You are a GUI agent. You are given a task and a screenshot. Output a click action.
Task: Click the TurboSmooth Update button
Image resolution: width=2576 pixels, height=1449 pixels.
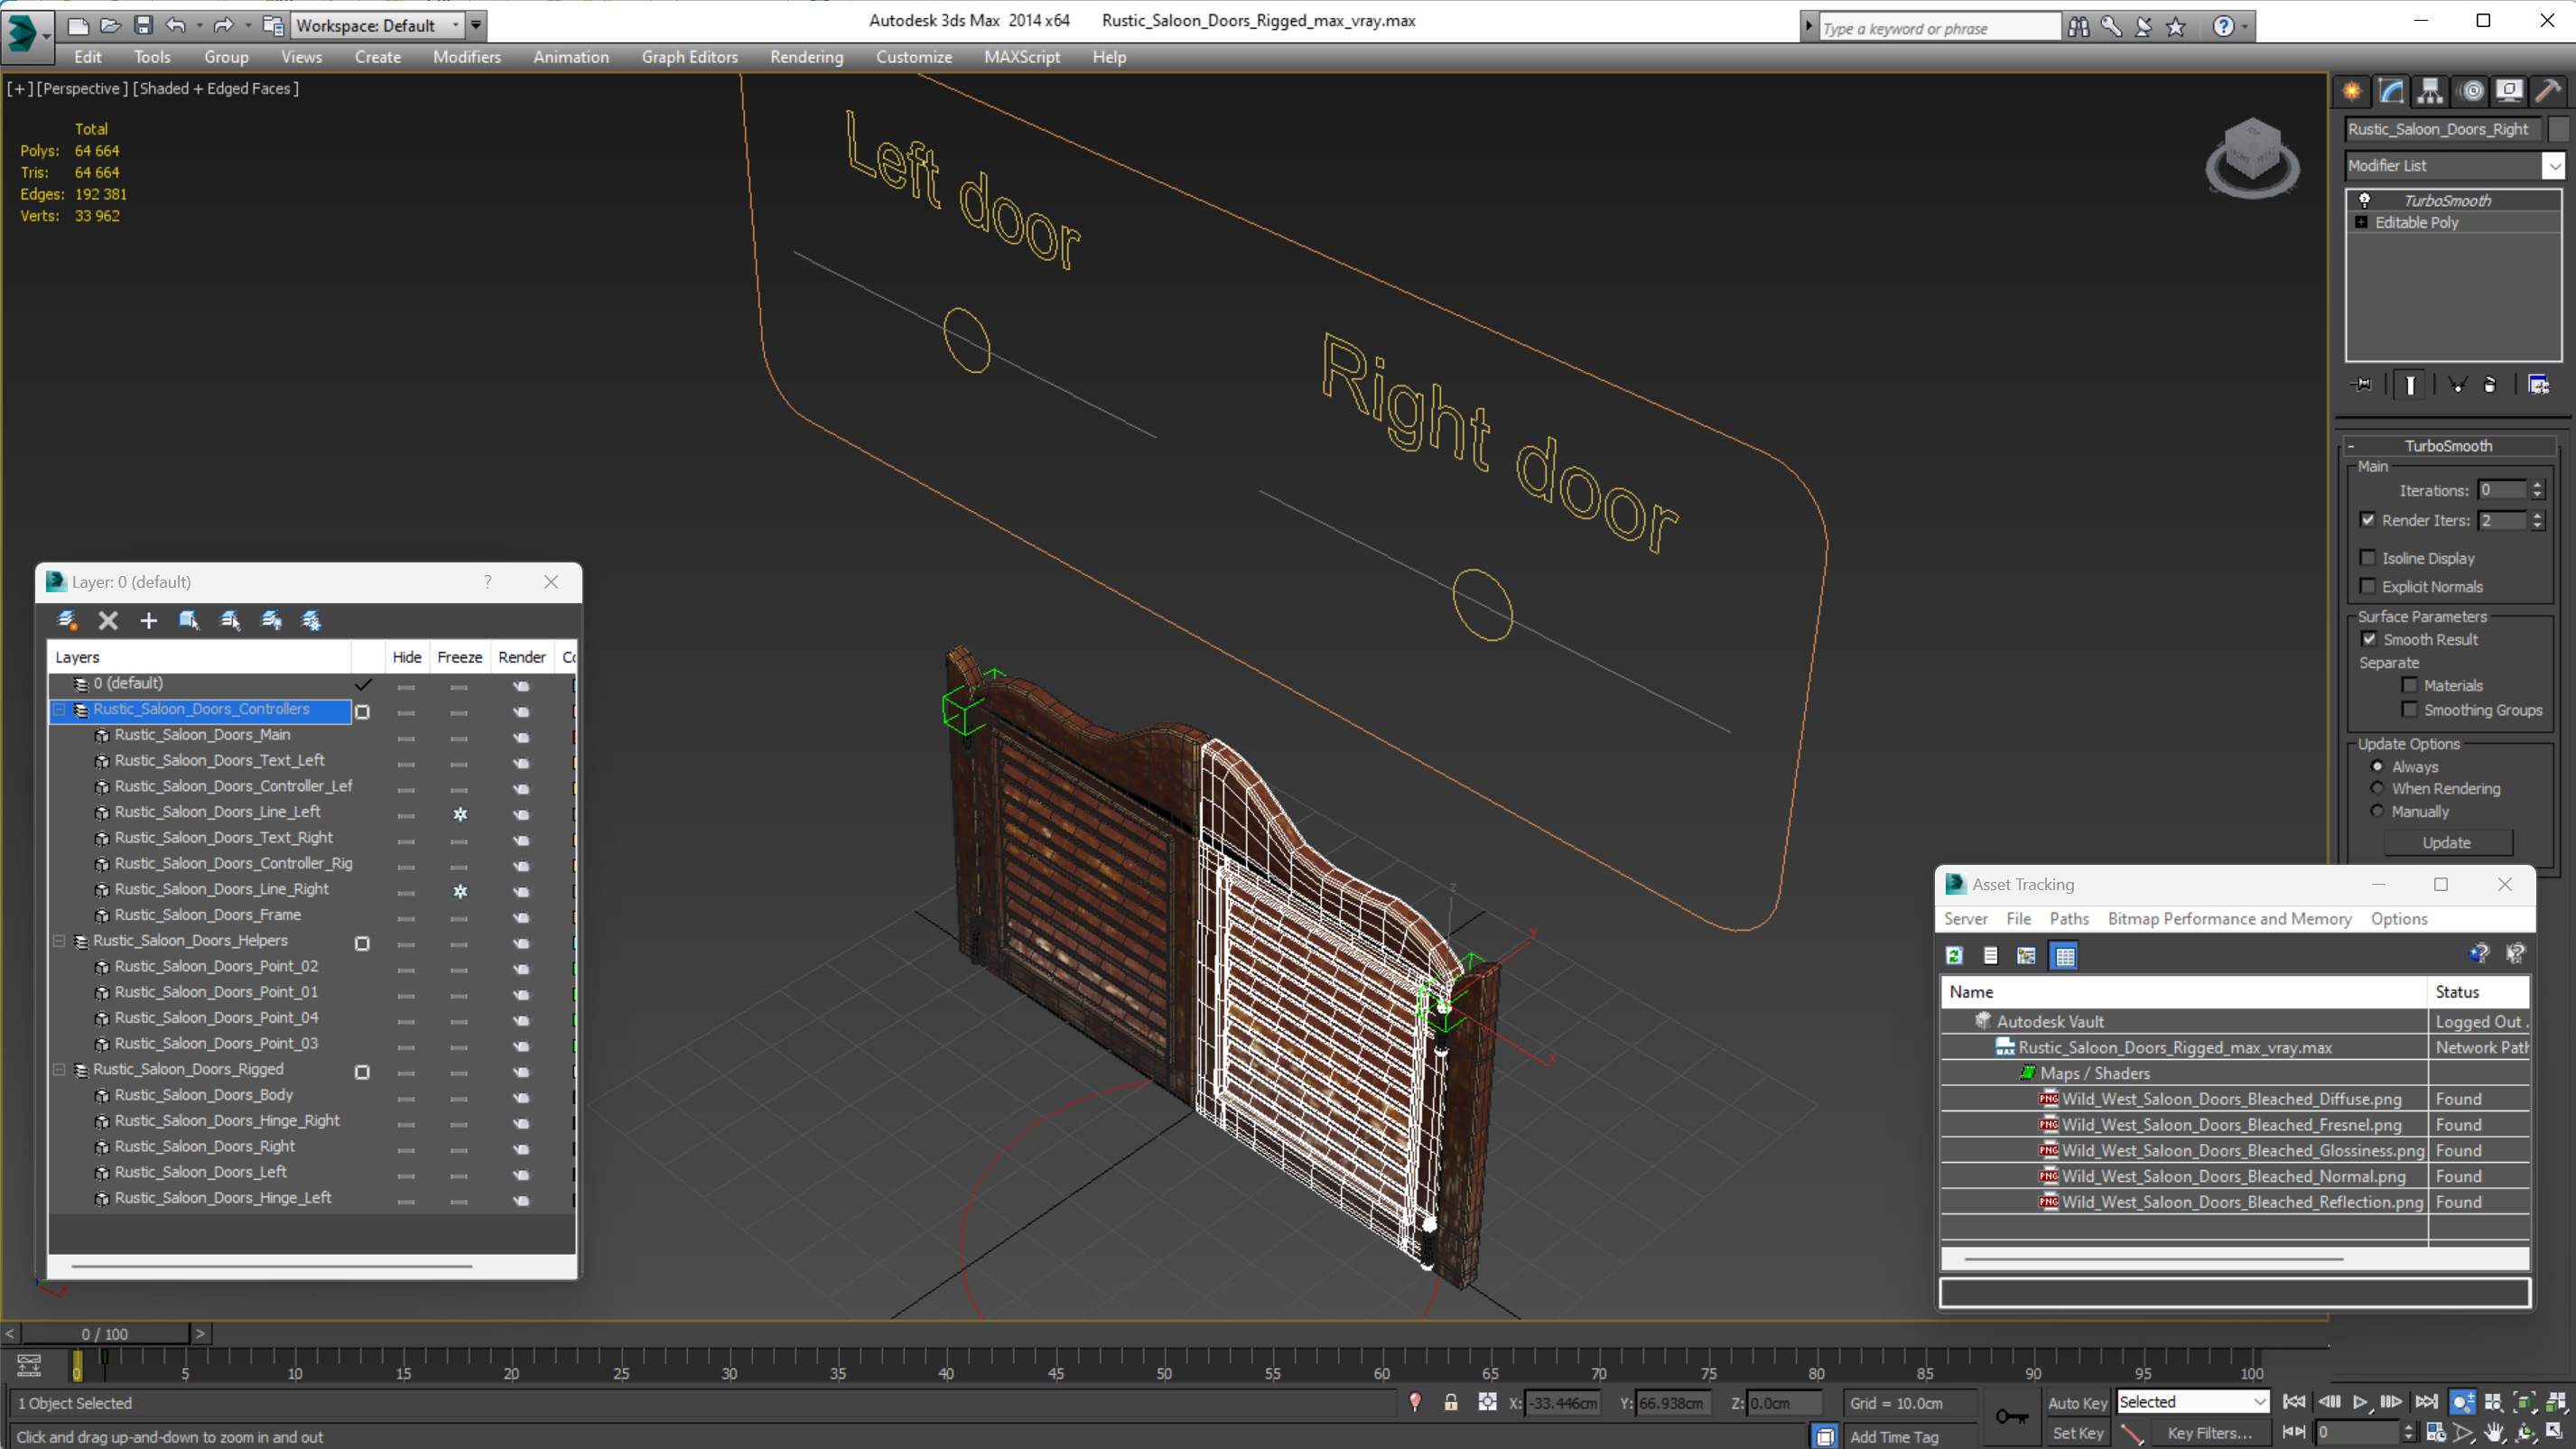[2446, 843]
